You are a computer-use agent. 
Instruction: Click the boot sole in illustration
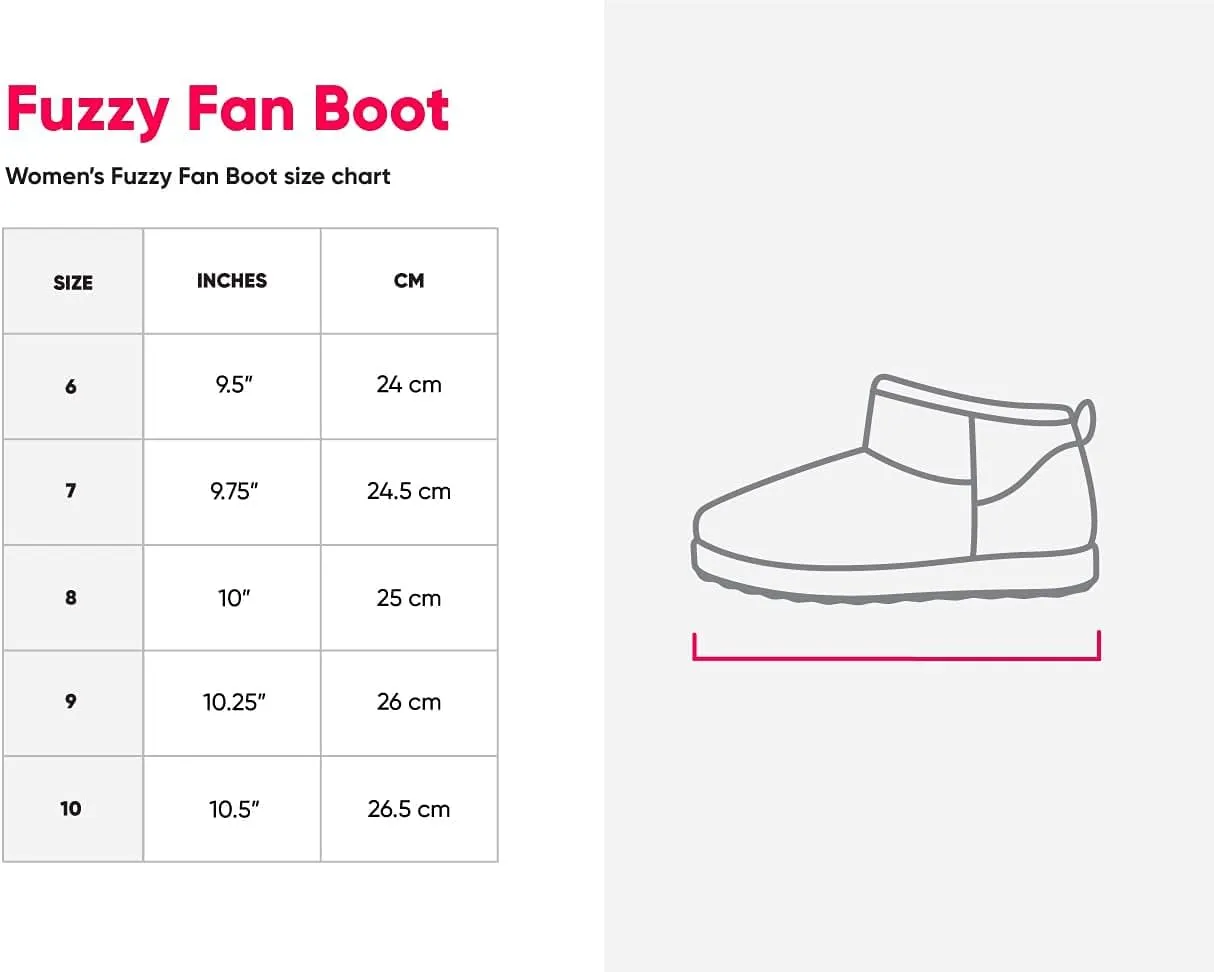pyautogui.click(x=896, y=573)
